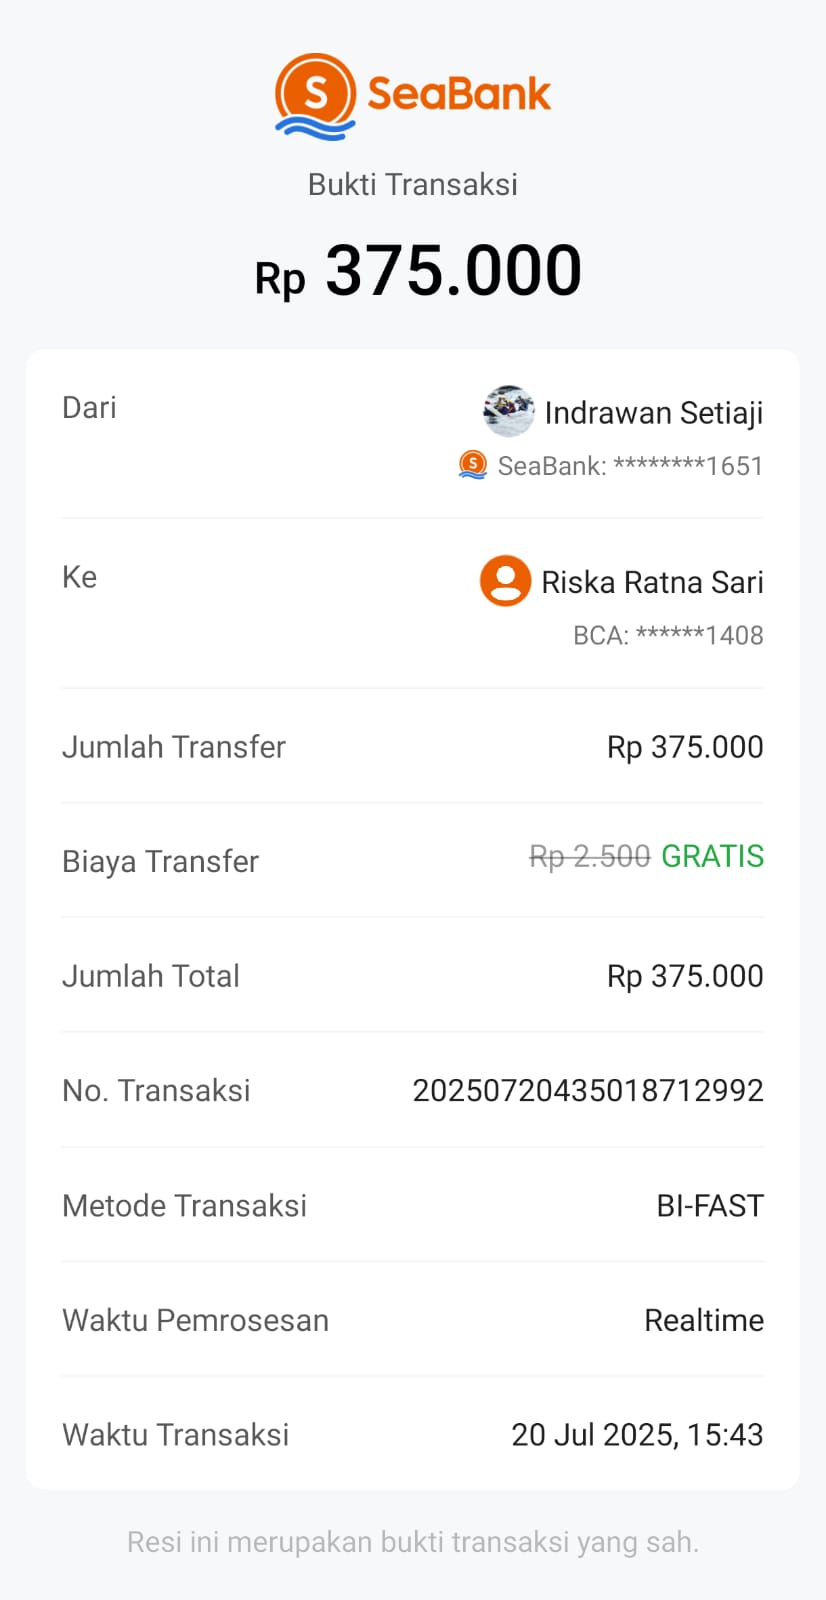The image size is (826, 1600).
Task: Tap the SeaBank logo icon at top
Action: (x=315, y=96)
